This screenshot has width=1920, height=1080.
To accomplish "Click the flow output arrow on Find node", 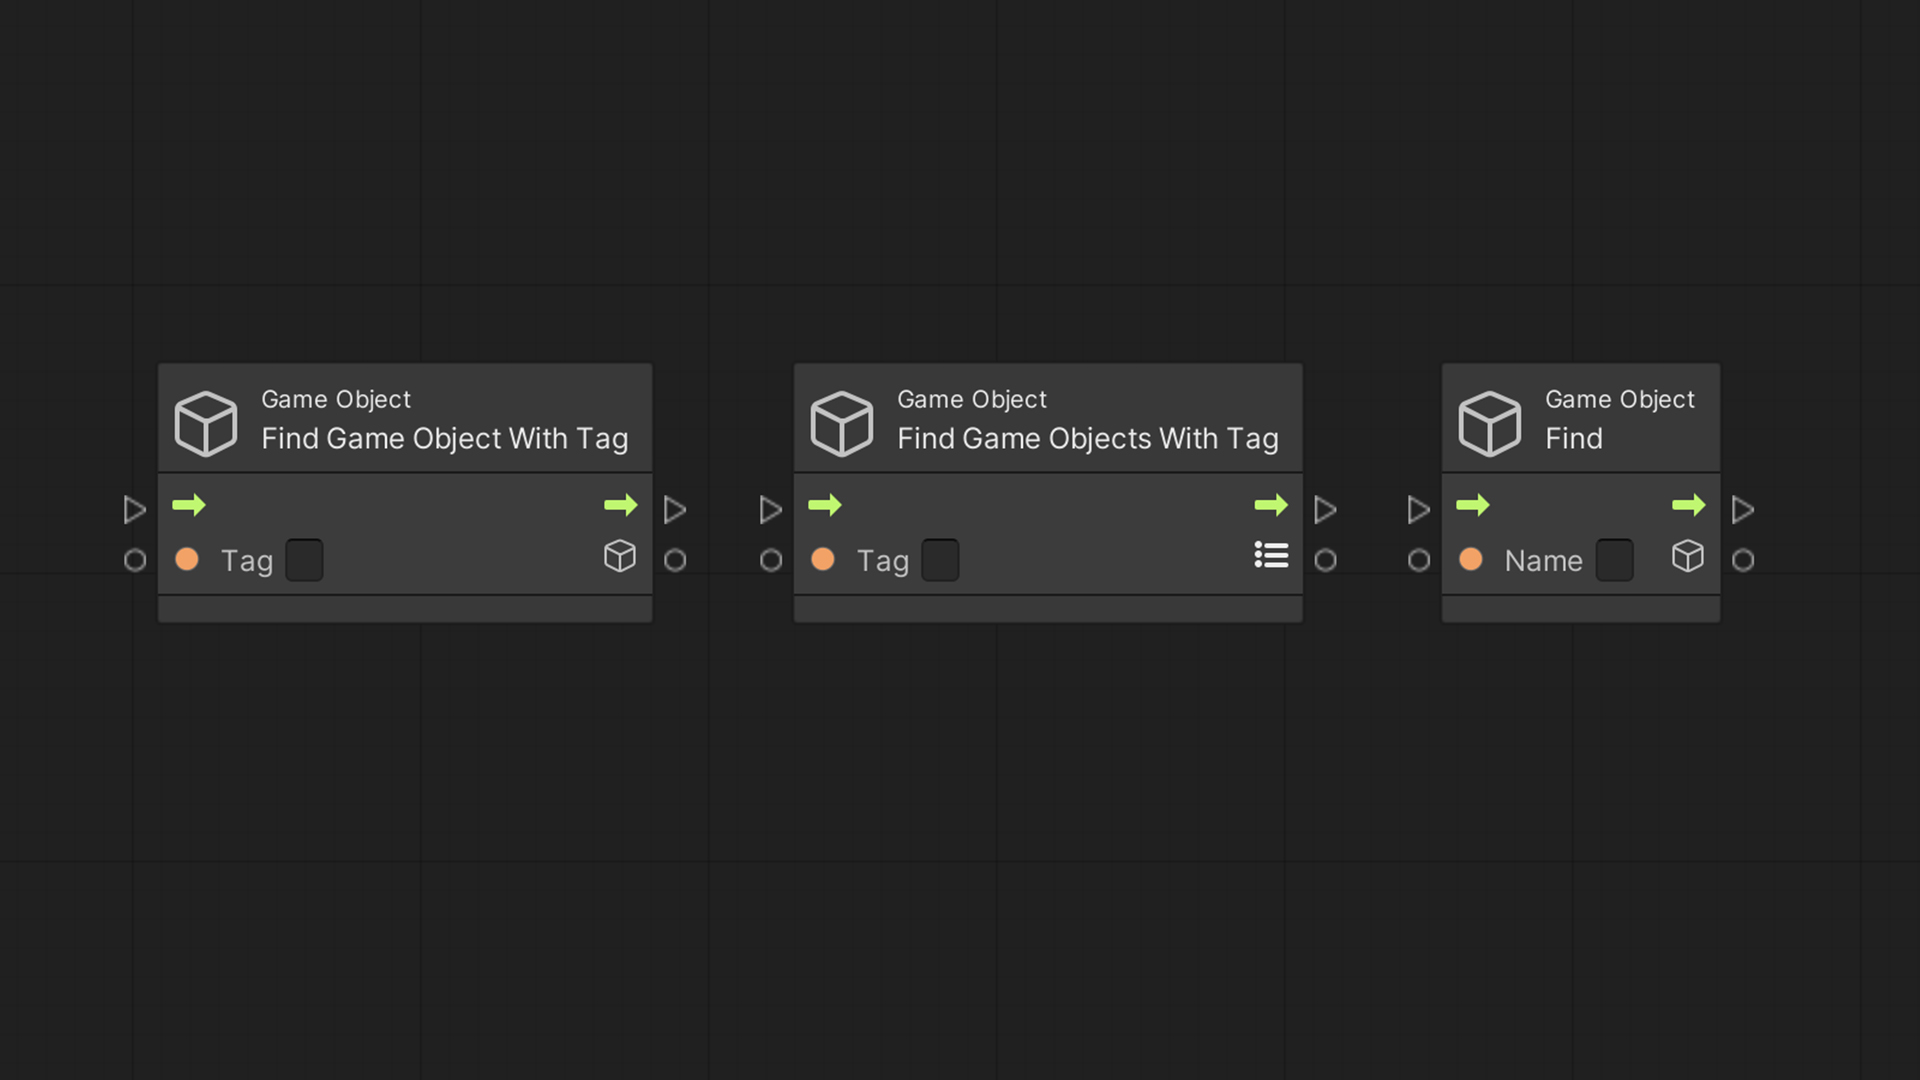I will [x=1689, y=506].
